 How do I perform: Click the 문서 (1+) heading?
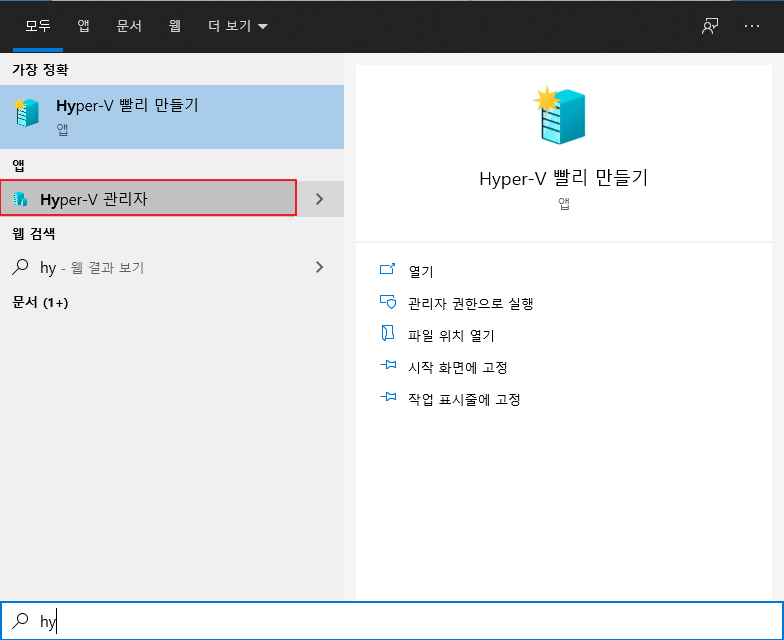[x=40, y=302]
